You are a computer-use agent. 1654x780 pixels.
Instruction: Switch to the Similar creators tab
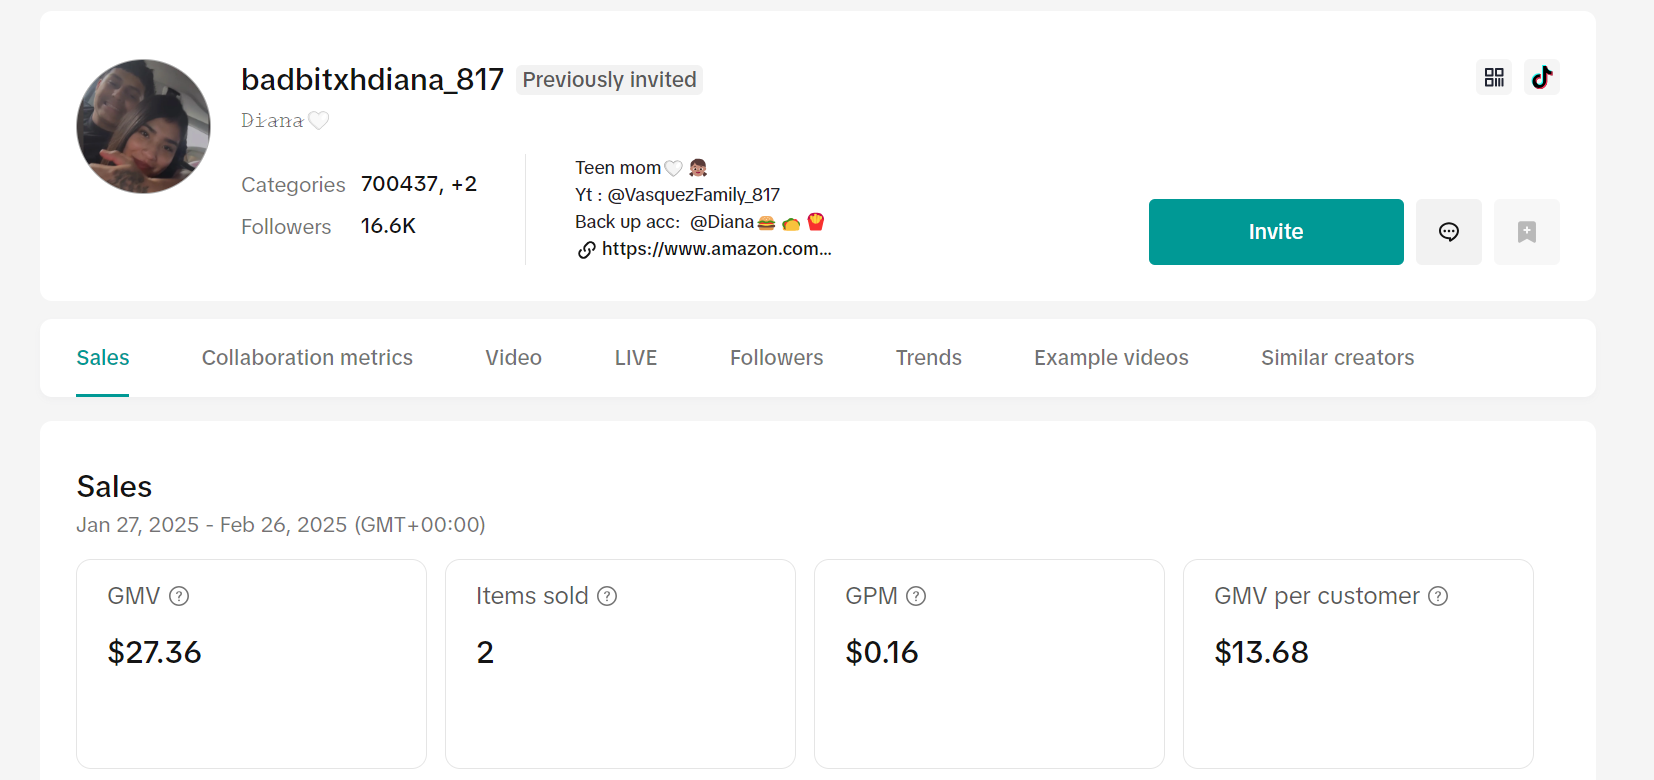[1337, 358]
